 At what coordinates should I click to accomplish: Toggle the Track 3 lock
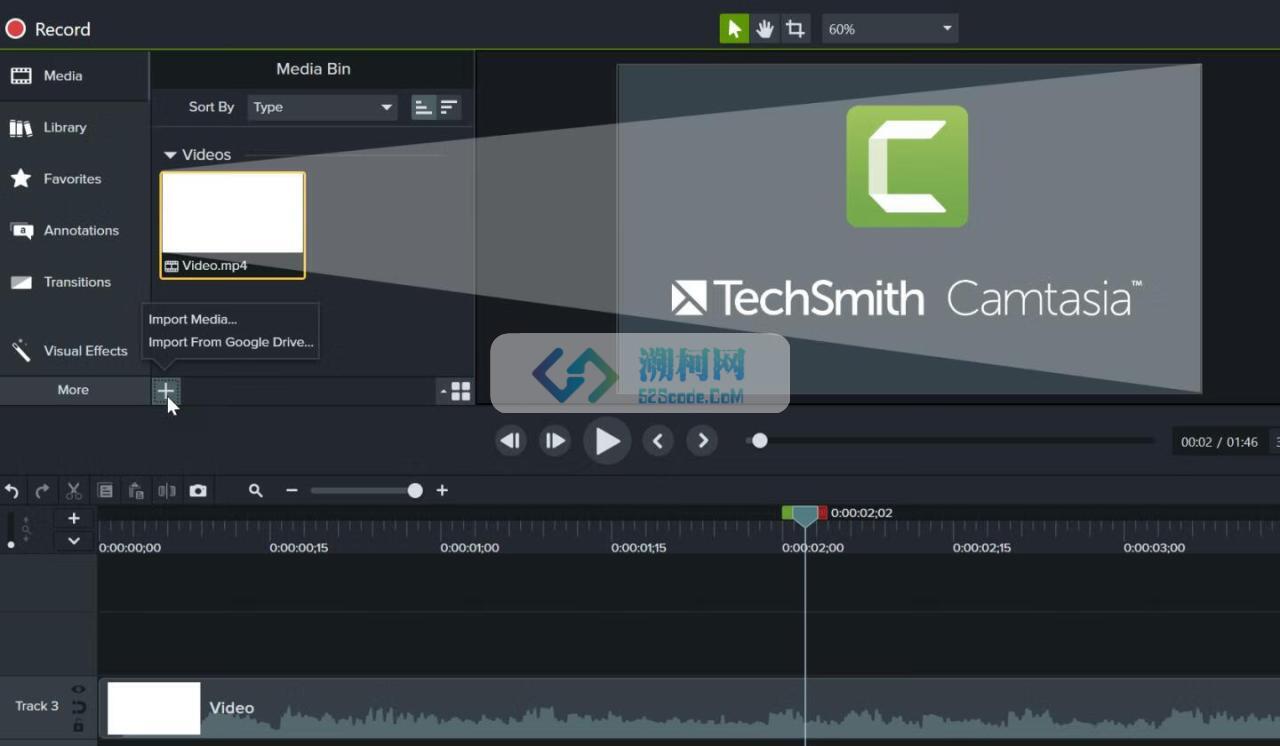[78, 726]
